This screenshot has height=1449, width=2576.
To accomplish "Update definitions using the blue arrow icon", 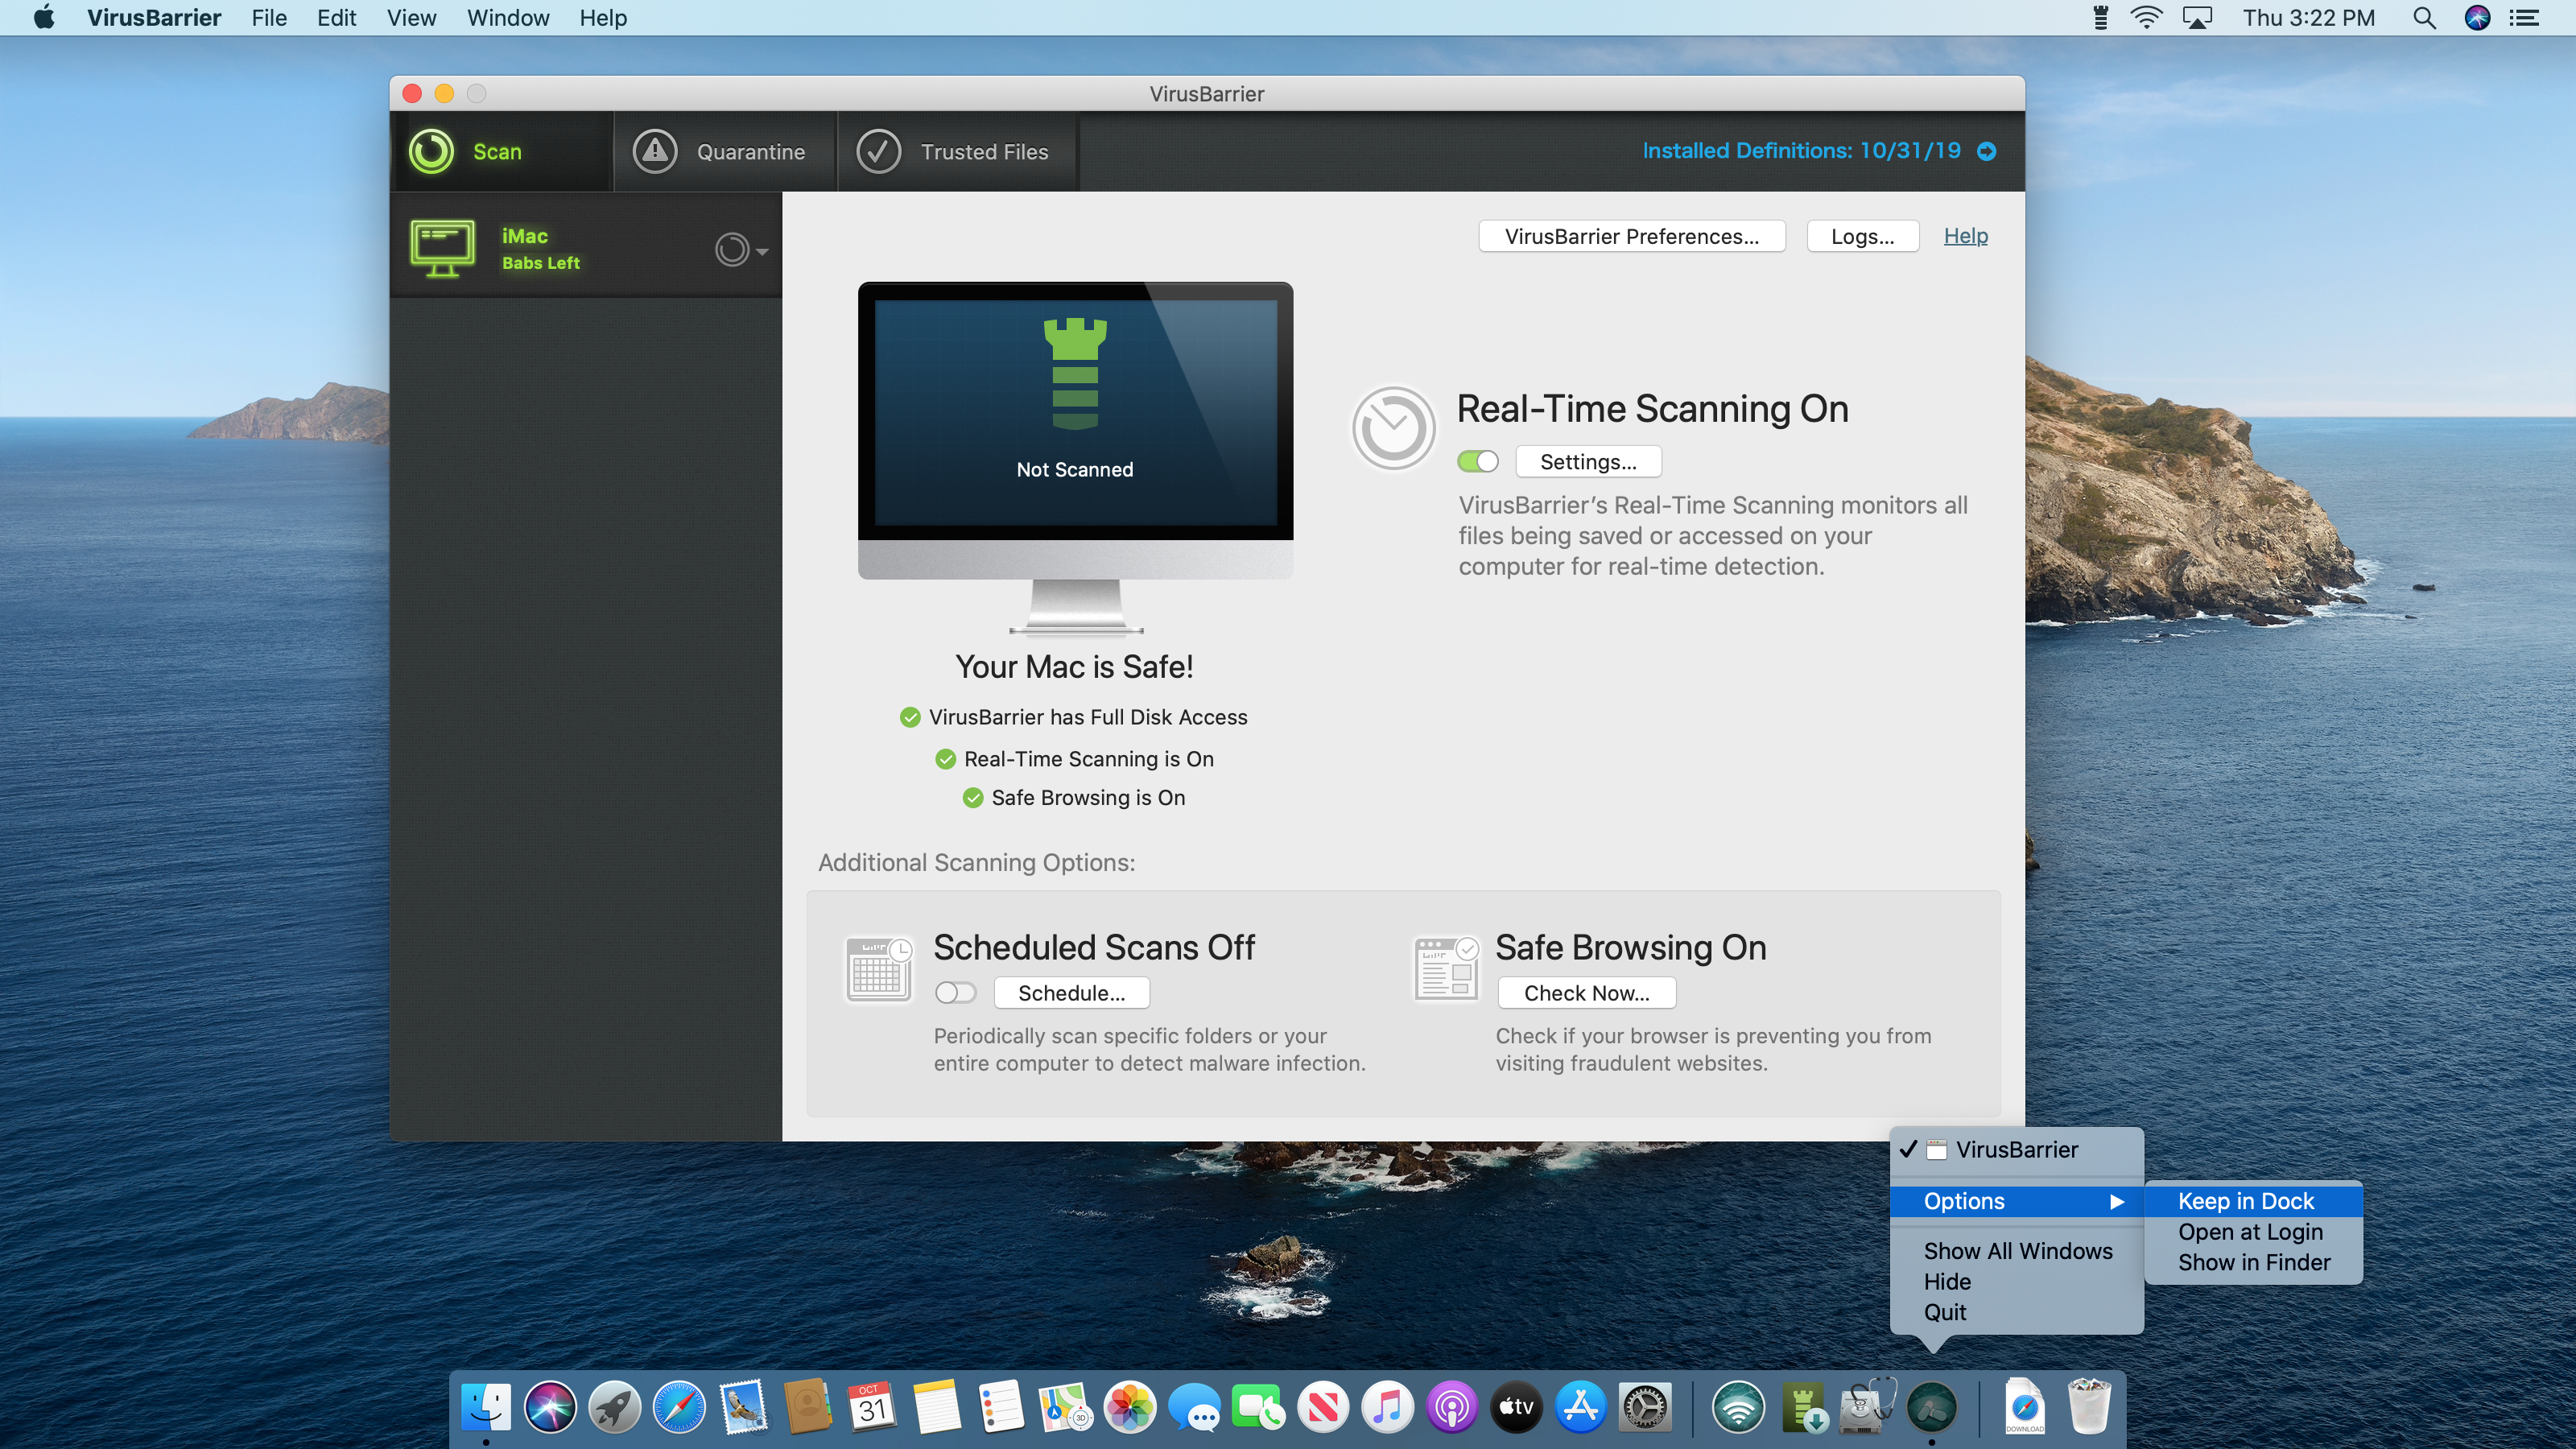I will coord(1987,151).
